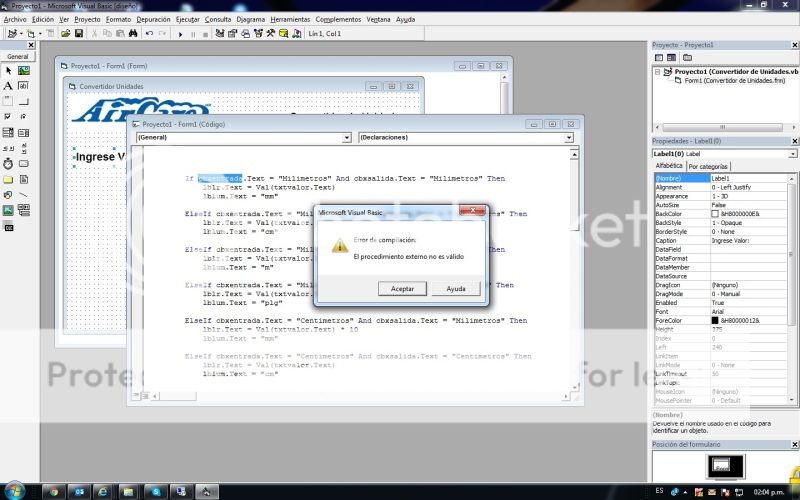Close the toolbox panel
Viewport: 800px width, 500px height.
point(31,45)
